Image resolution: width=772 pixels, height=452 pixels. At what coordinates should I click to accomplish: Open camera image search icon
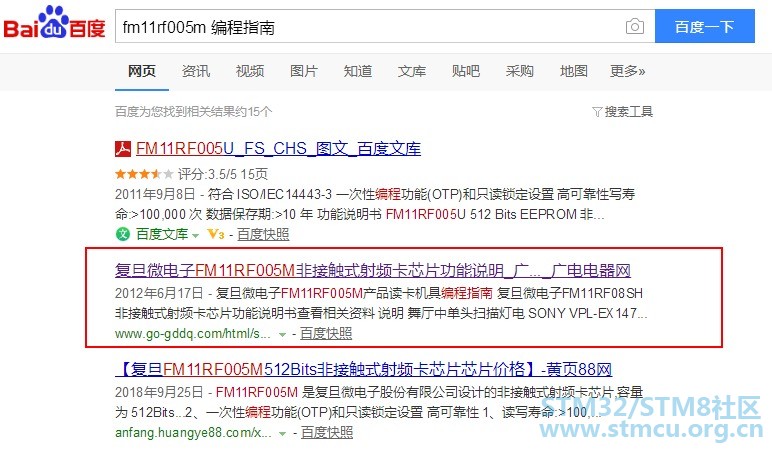point(635,26)
